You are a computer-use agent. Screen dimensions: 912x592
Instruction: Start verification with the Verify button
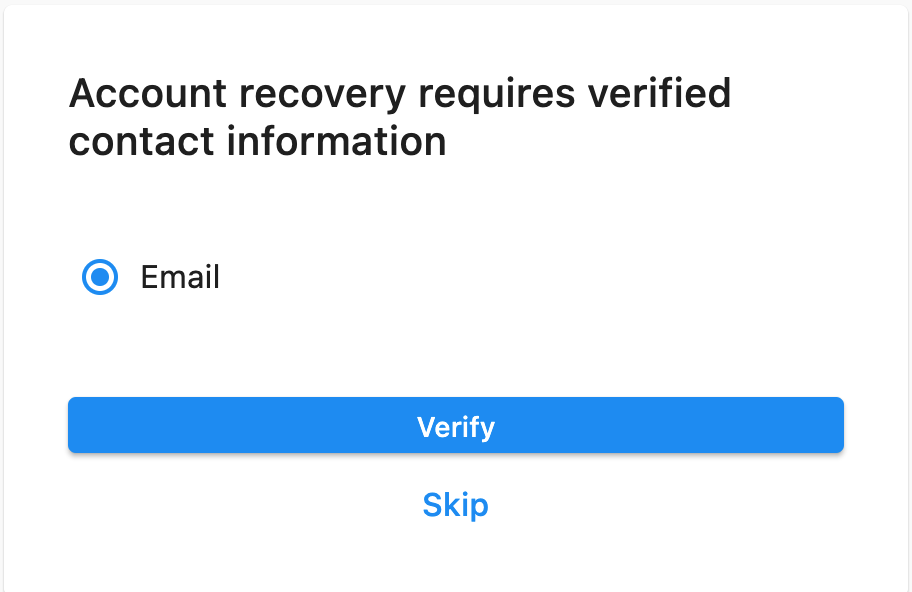tap(455, 425)
